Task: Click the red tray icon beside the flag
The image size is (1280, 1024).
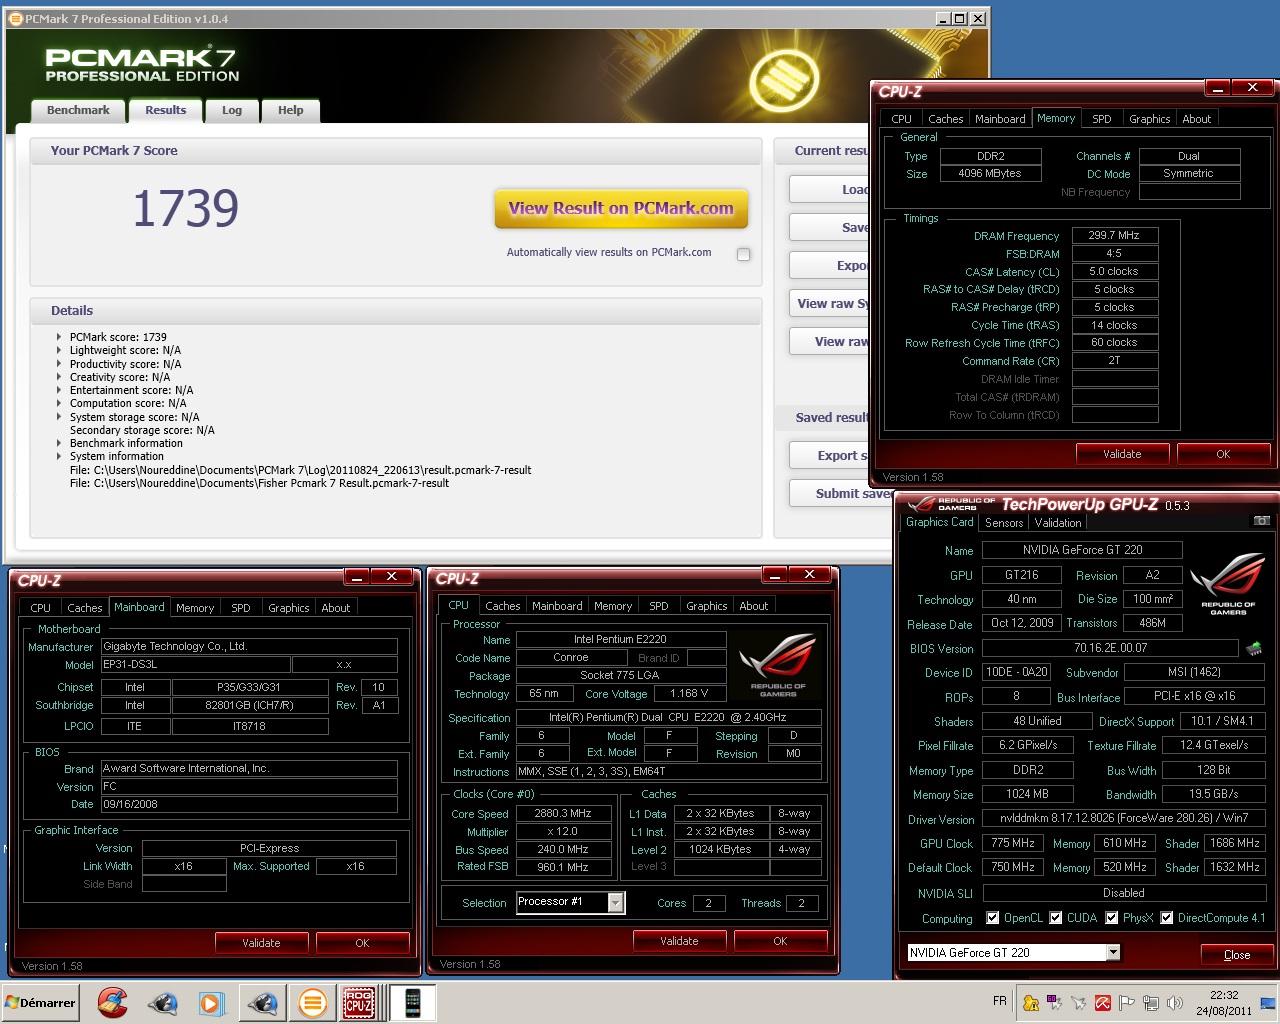Action: 1103,1003
